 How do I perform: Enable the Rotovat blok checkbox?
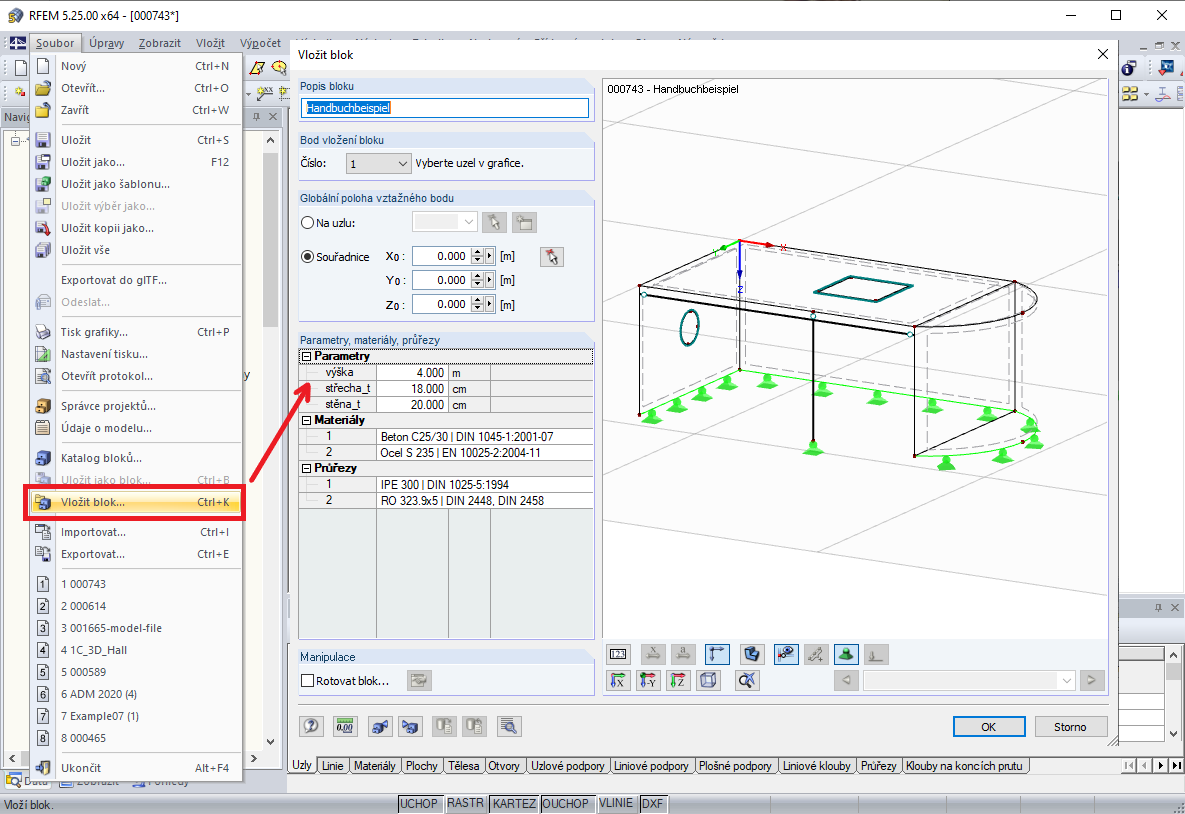pos(307,680)
